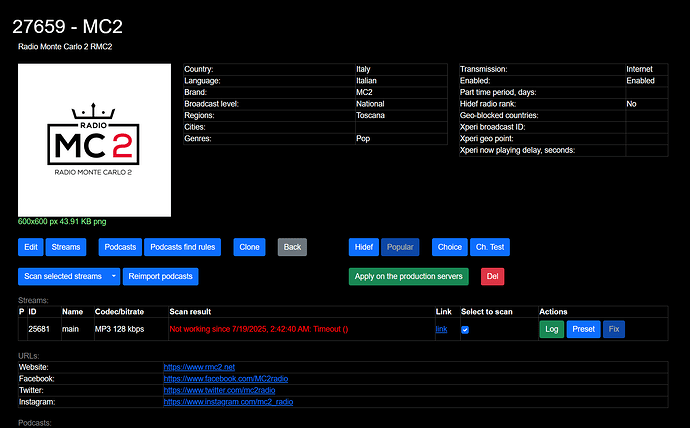Viewport: 690px width, 428px height.
Task: Click the Toscana region value
Action: [370, 115]
